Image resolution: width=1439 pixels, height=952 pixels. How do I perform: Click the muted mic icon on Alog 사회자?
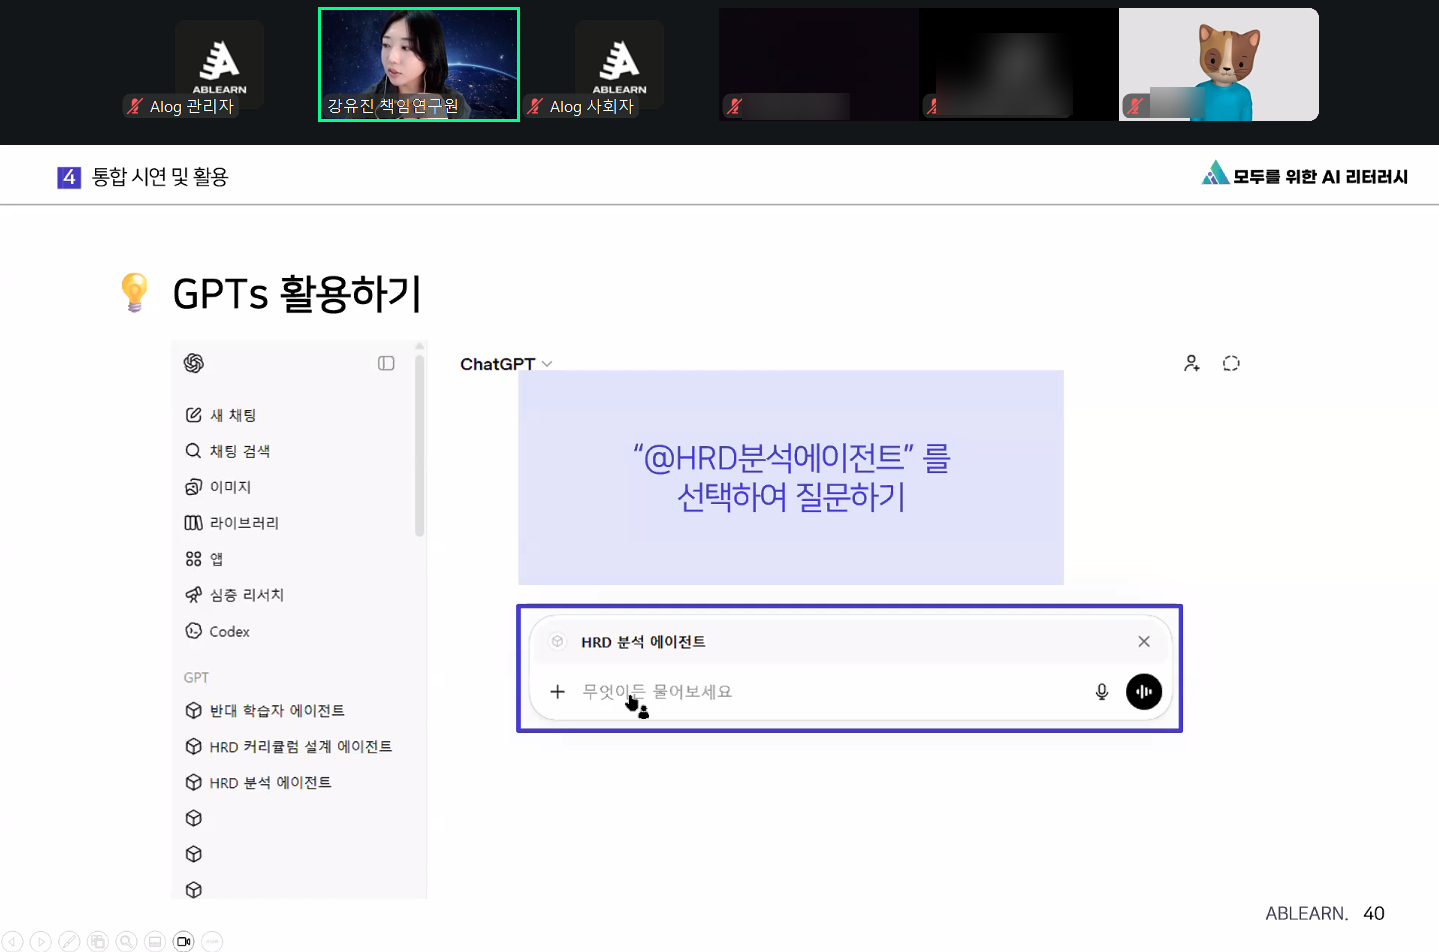click(x=535, y=106)
